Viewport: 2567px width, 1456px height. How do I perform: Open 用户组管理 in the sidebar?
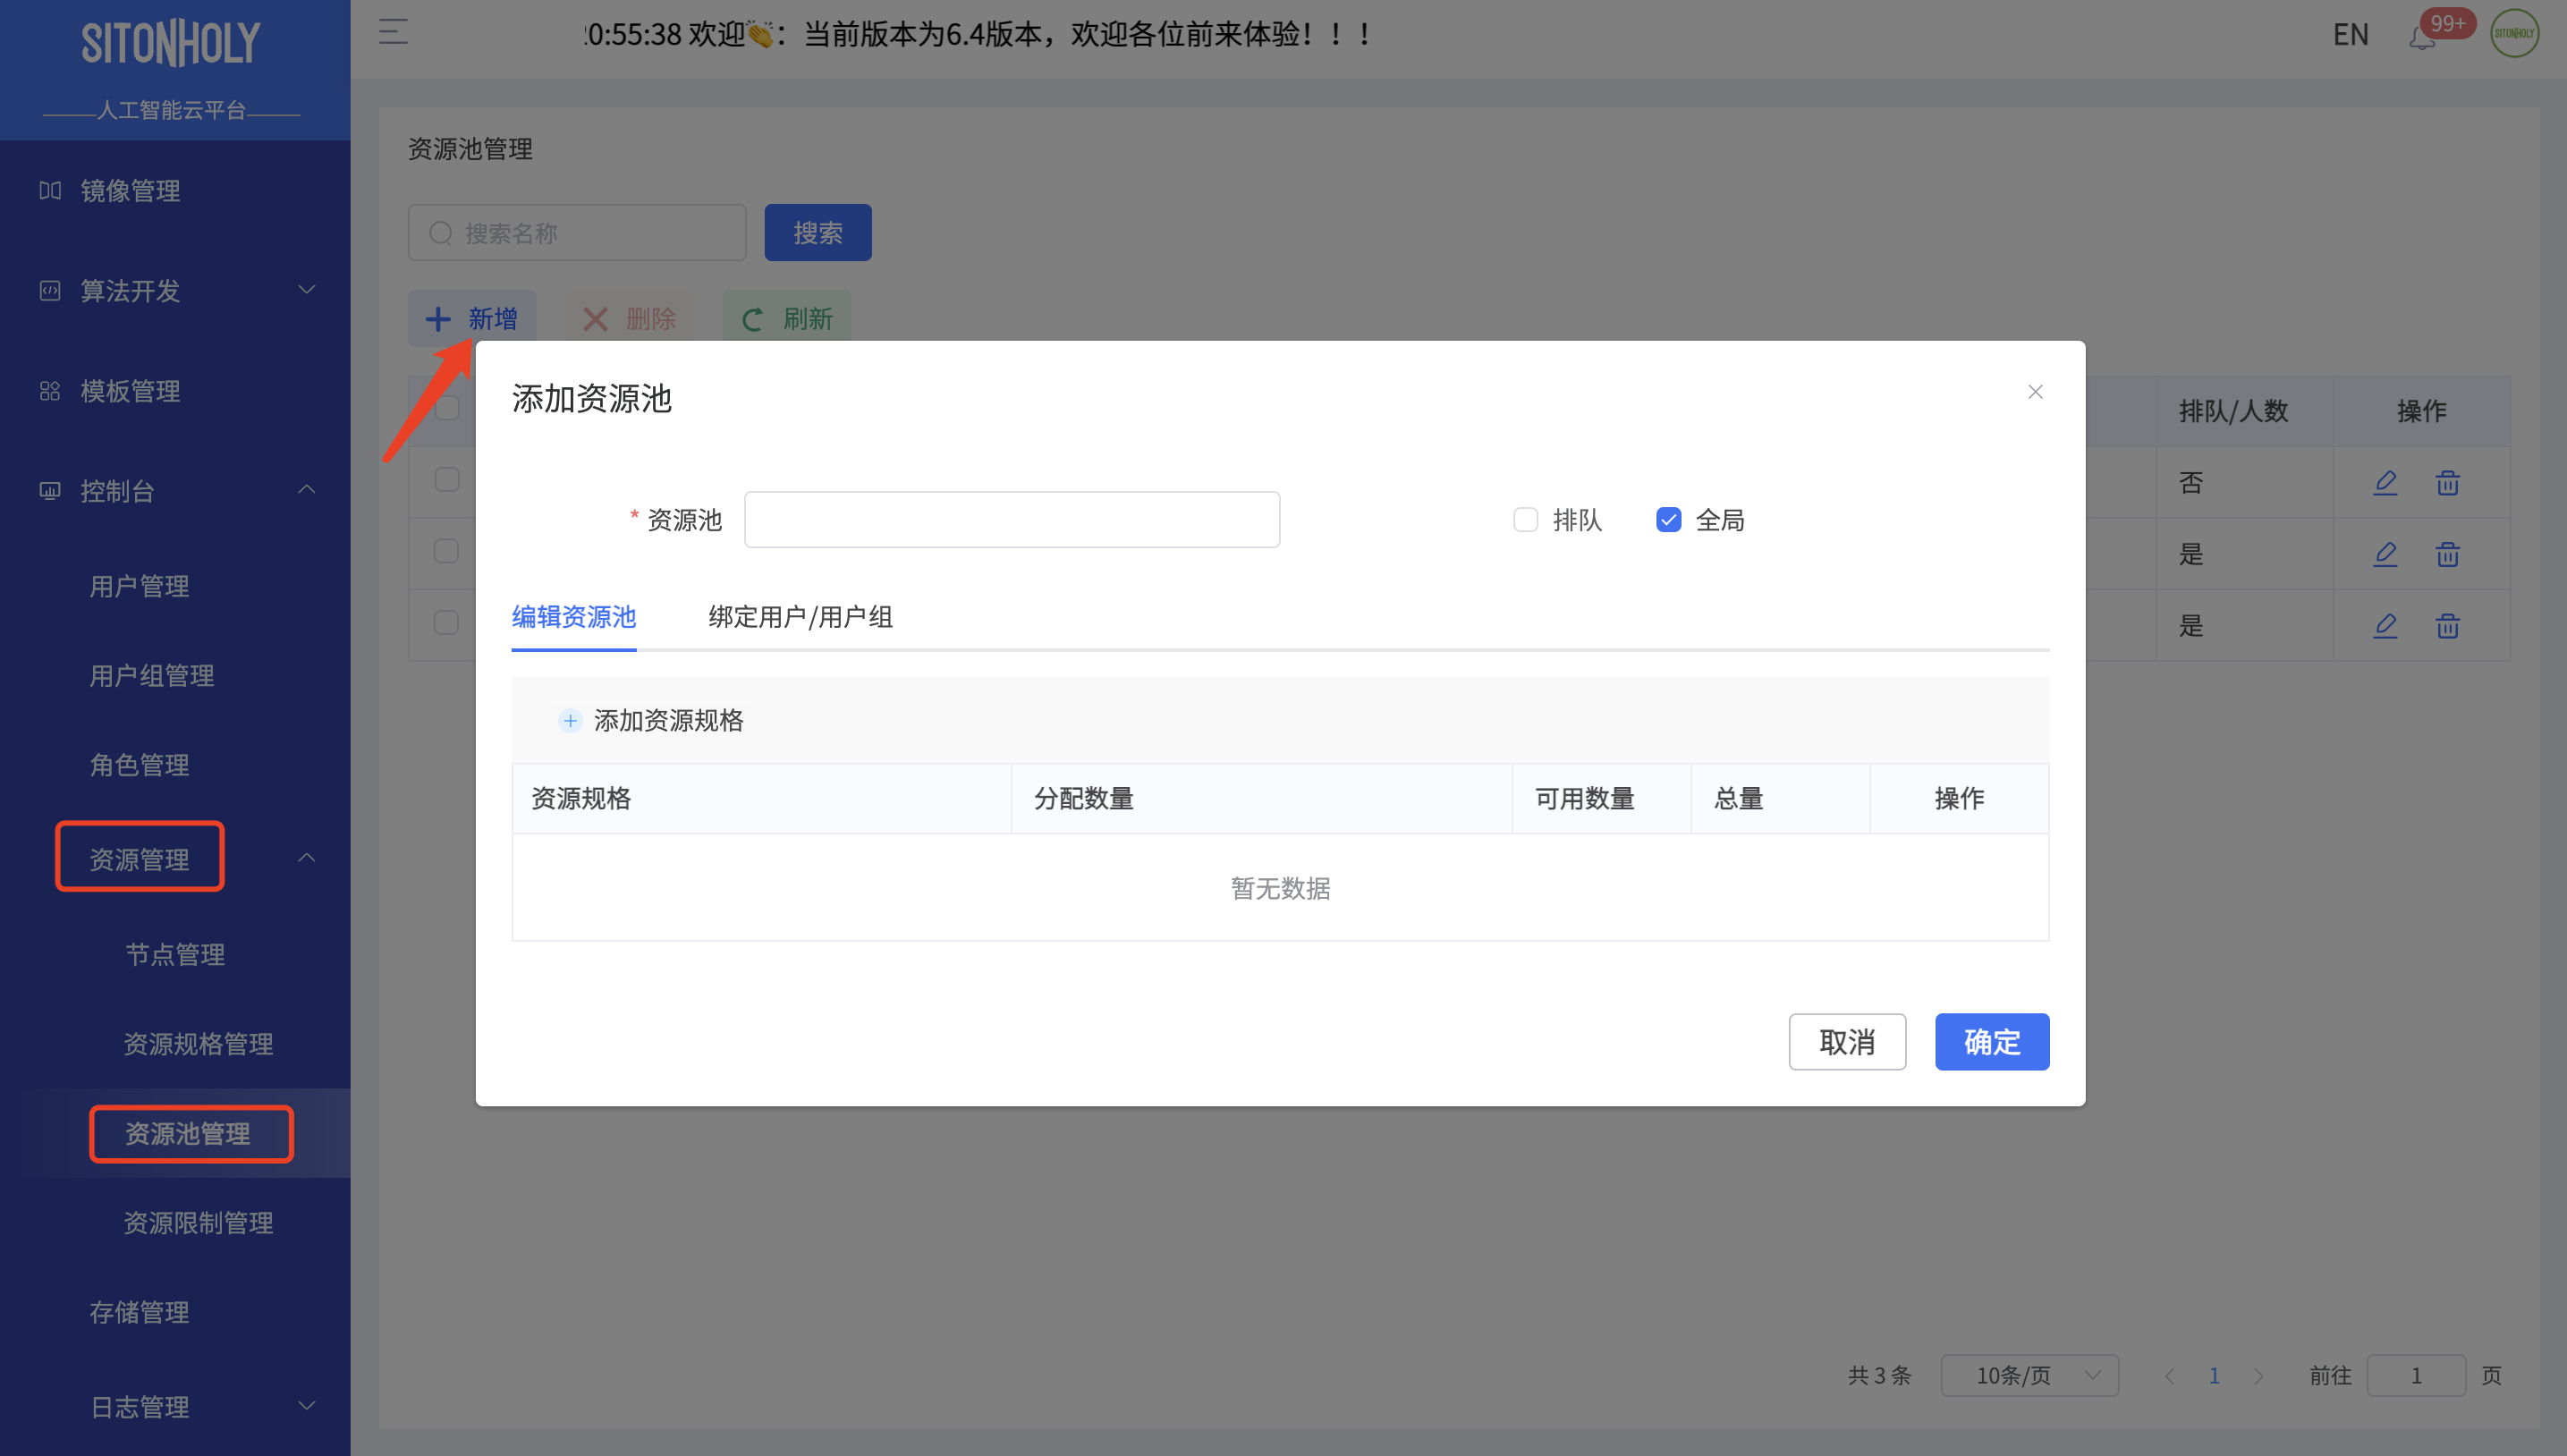pyautogui.click(x=152, y=676)
